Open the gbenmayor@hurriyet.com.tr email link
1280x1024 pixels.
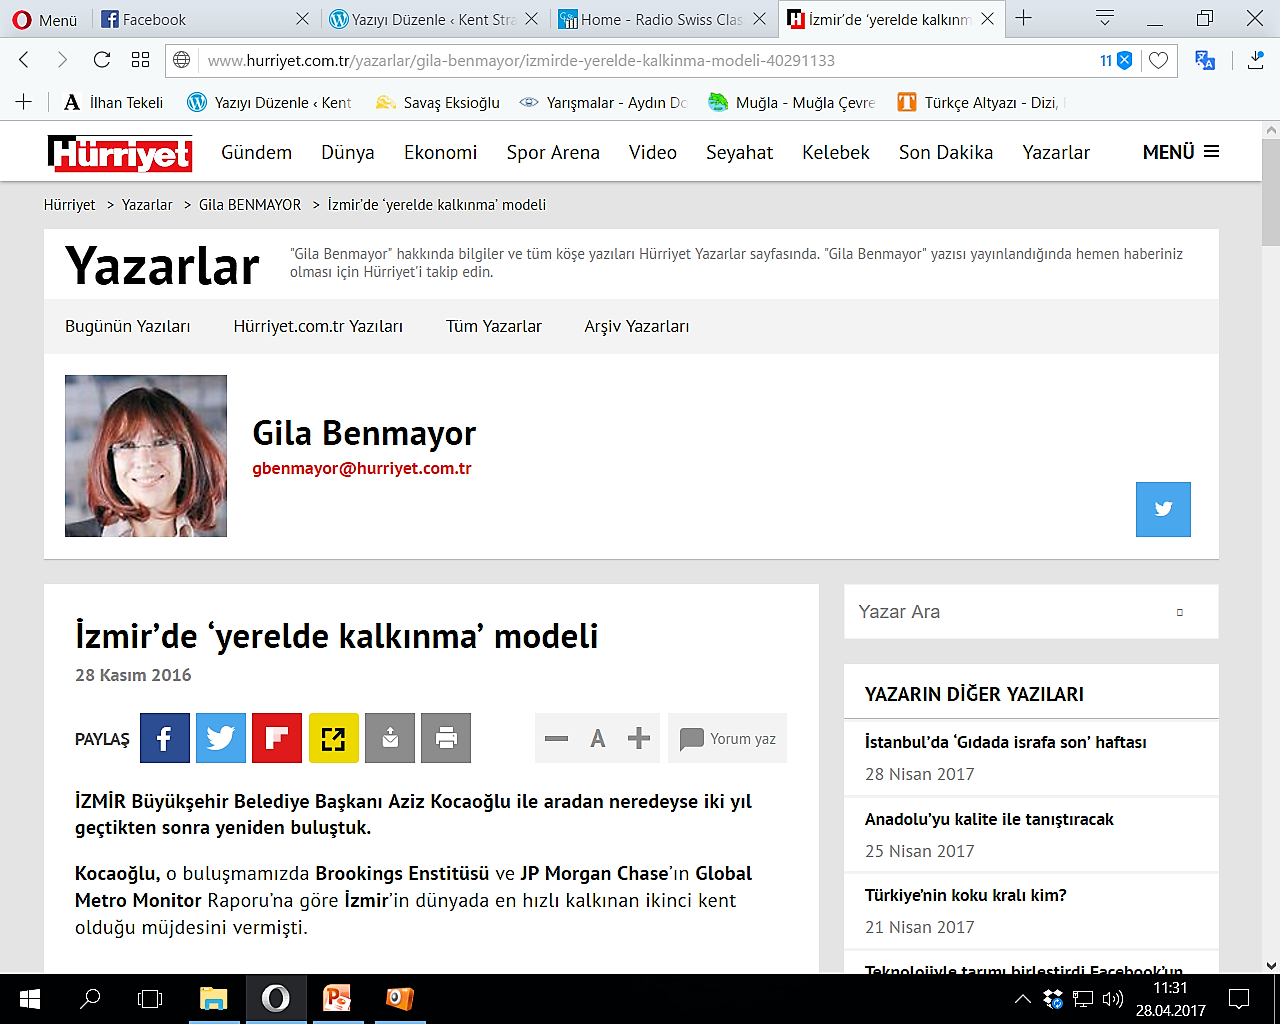coord(361,468)
